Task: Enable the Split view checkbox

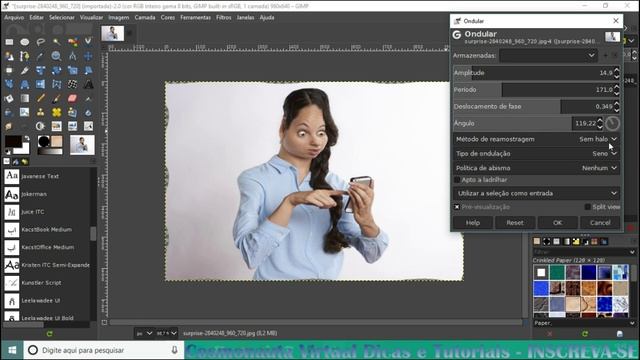Action: pyautogui.click(x=588, y=207)
